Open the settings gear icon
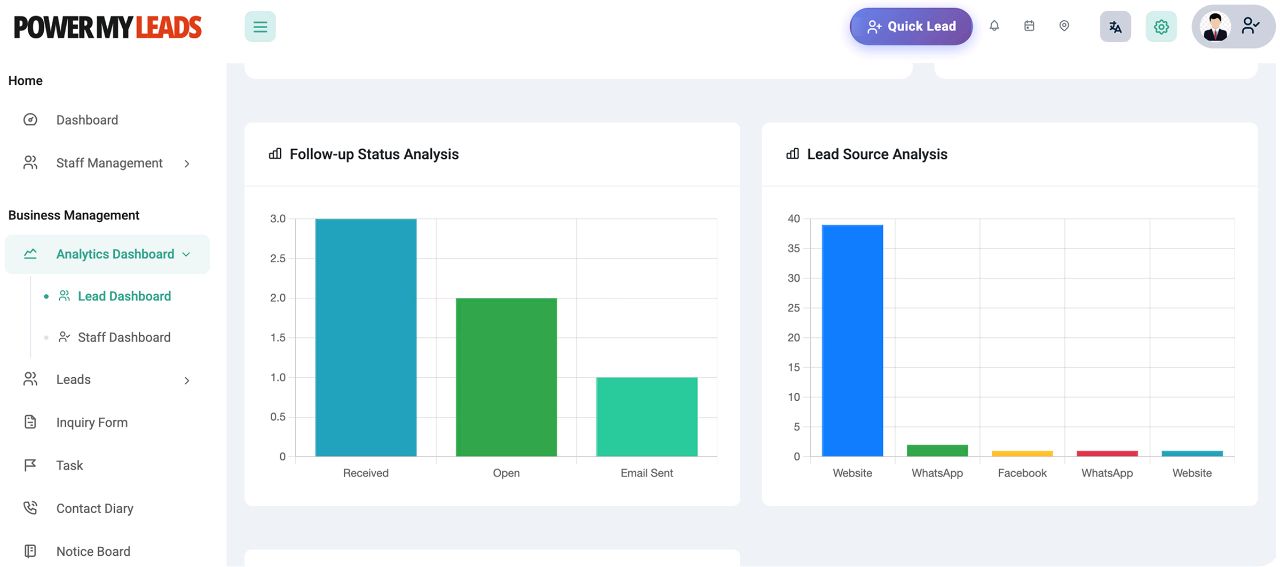 [1161, 27]
